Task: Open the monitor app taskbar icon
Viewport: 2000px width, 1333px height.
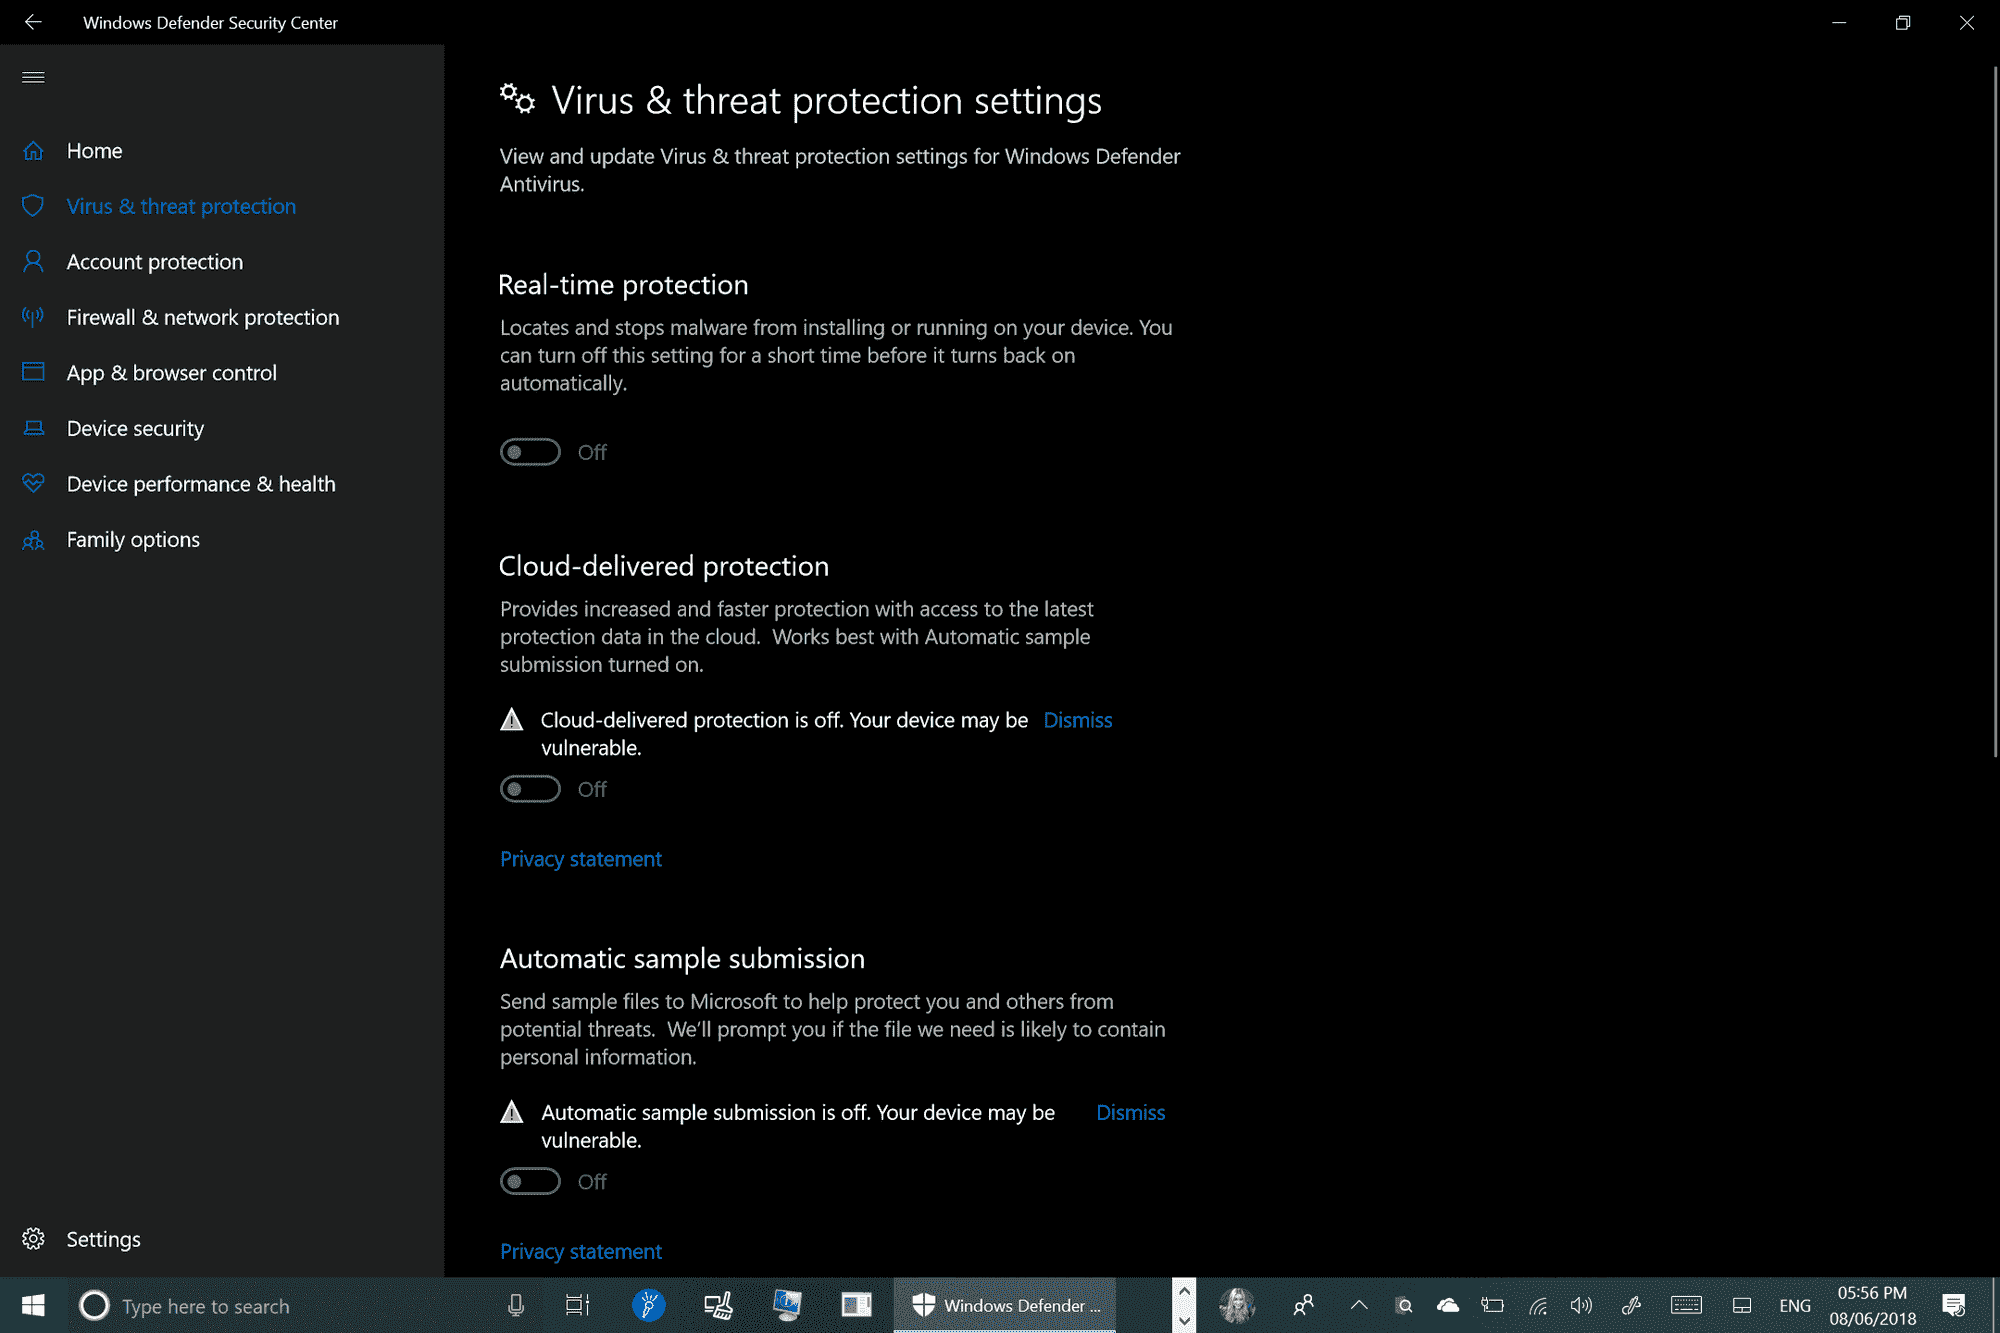Action: tap(787, 1305)
